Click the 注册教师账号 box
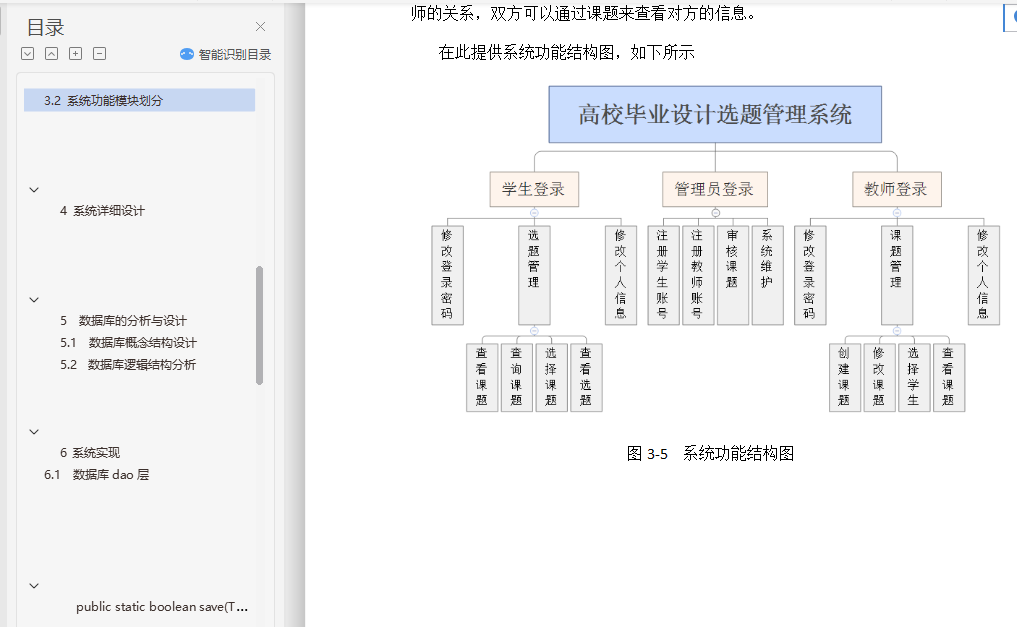Screen dimensions: 1017x627 [x=698, y=275]
